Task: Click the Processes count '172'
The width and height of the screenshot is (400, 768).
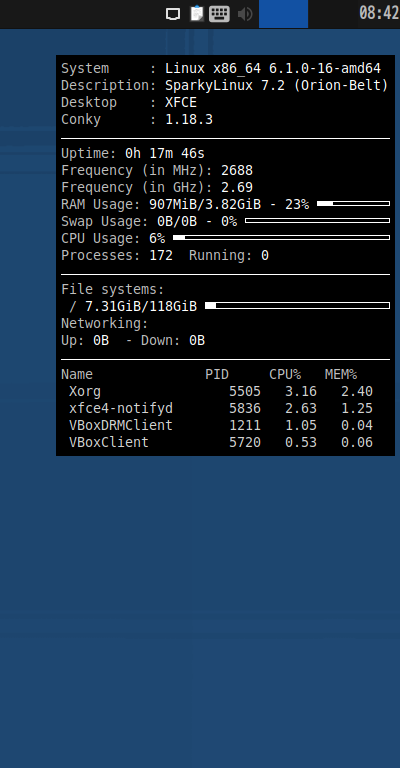Action: (161, 256)
